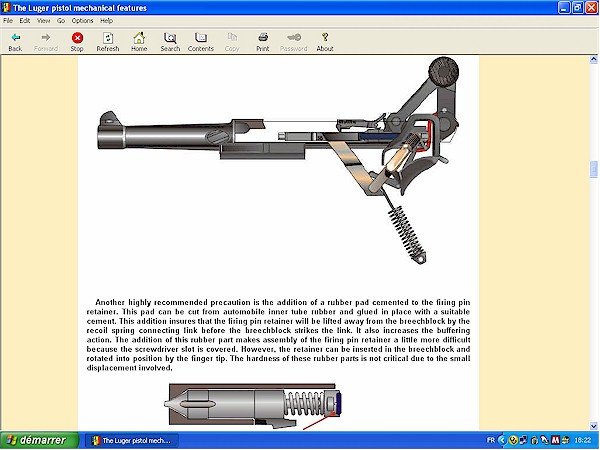
Task: Click the FR language indicator in tray
Action: pyautogui.click(x=491, y=440)
